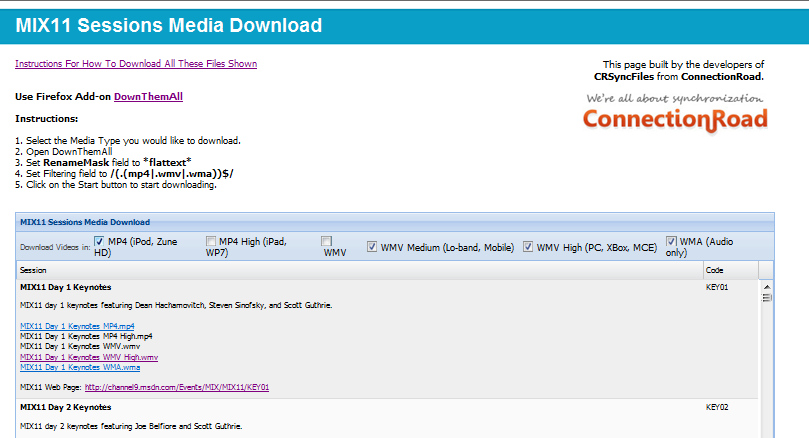The width and height of the screenshot is (809, 438).
Task: Click the MIX11 Sessions Media Download panel title
Action: click(x=85, y=222)
